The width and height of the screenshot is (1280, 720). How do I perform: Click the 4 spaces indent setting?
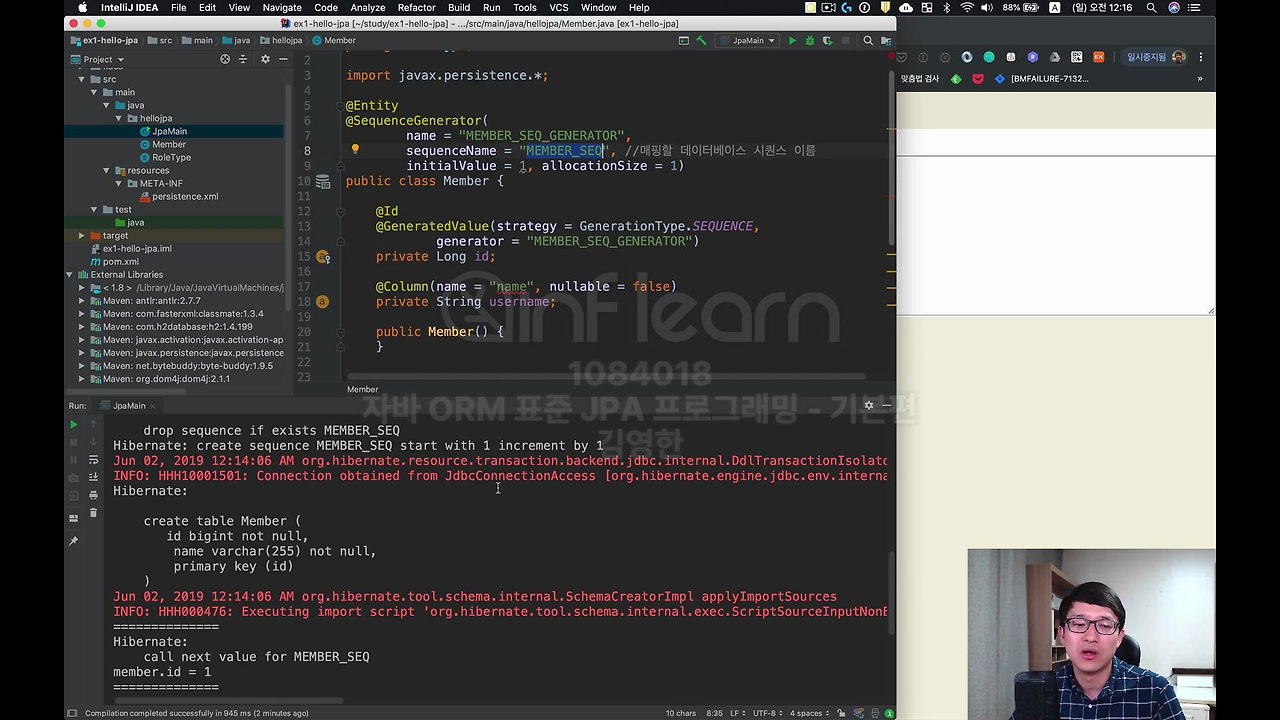(x=808, y=713)
